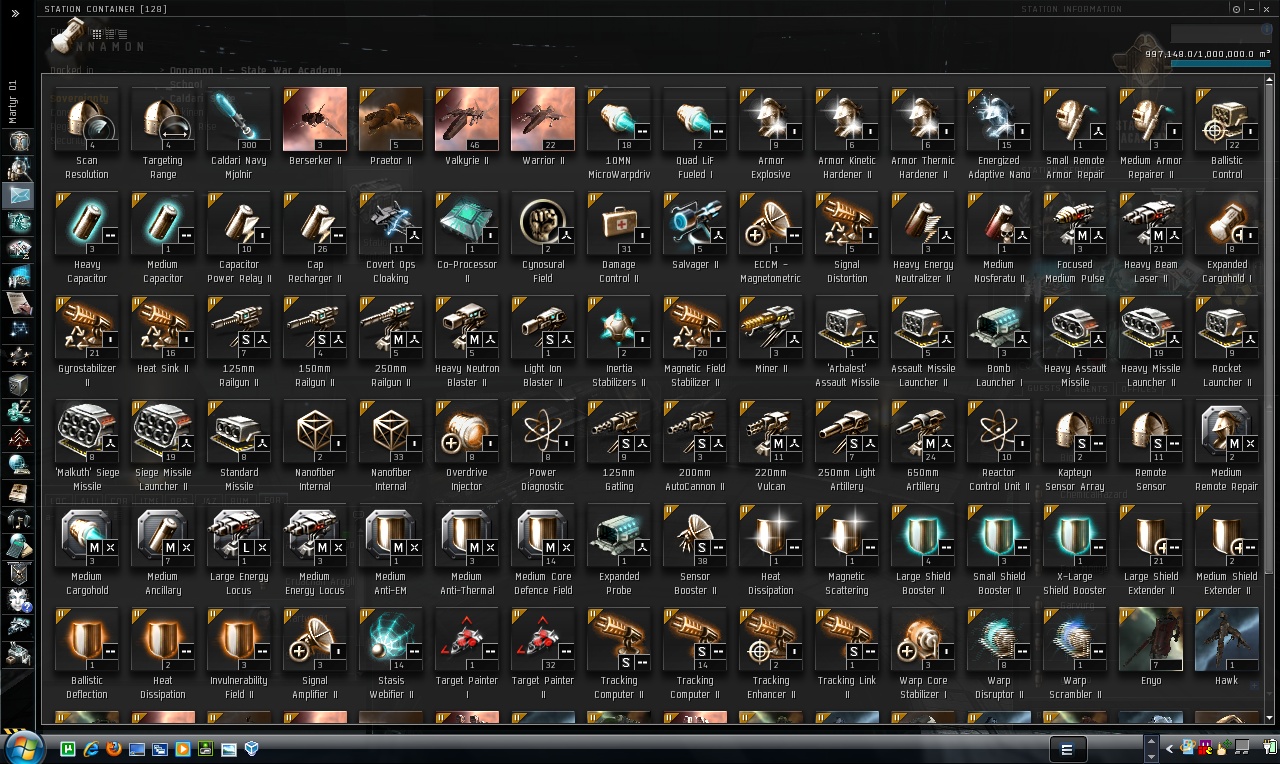Viewport: 1280px width, 764px height.
Task: Select the Stasis Webifier II stack
Action: coord(391,639)
